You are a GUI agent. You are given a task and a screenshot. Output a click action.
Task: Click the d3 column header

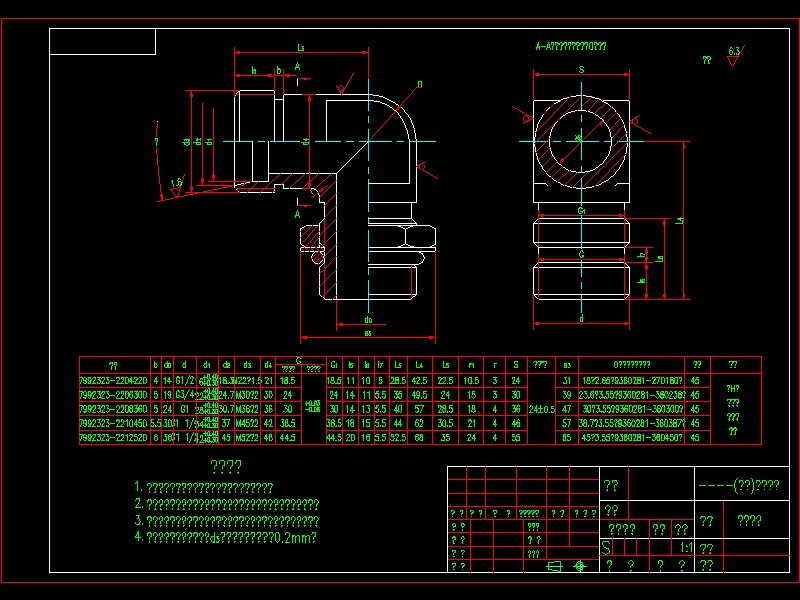pyautogui.click(x=247, y=365)
